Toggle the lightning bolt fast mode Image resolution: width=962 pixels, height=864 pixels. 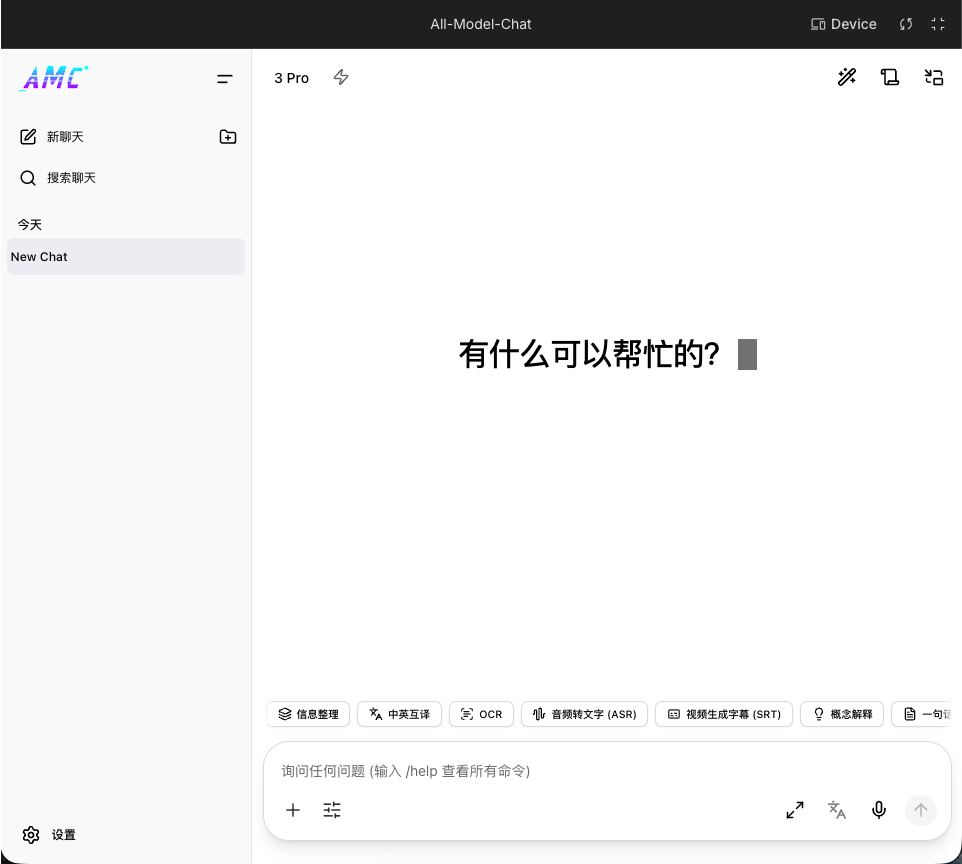pos(341,77)
